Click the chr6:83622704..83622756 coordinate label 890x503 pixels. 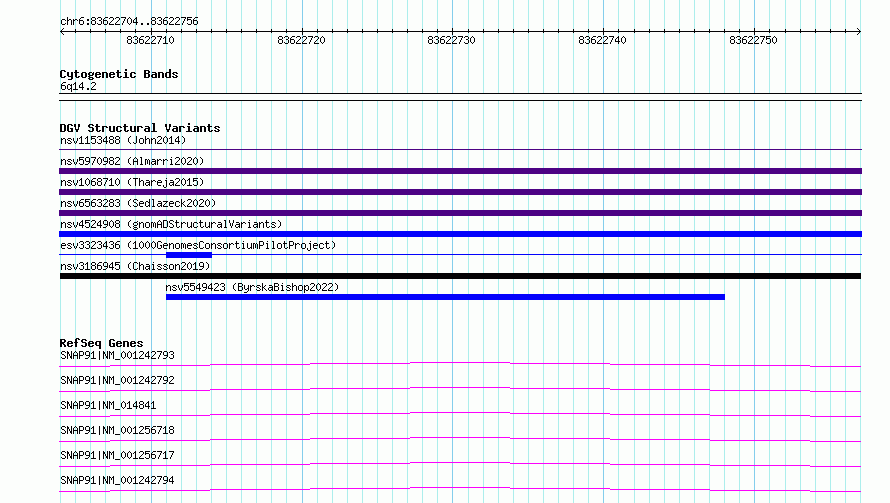click(129, 21)
